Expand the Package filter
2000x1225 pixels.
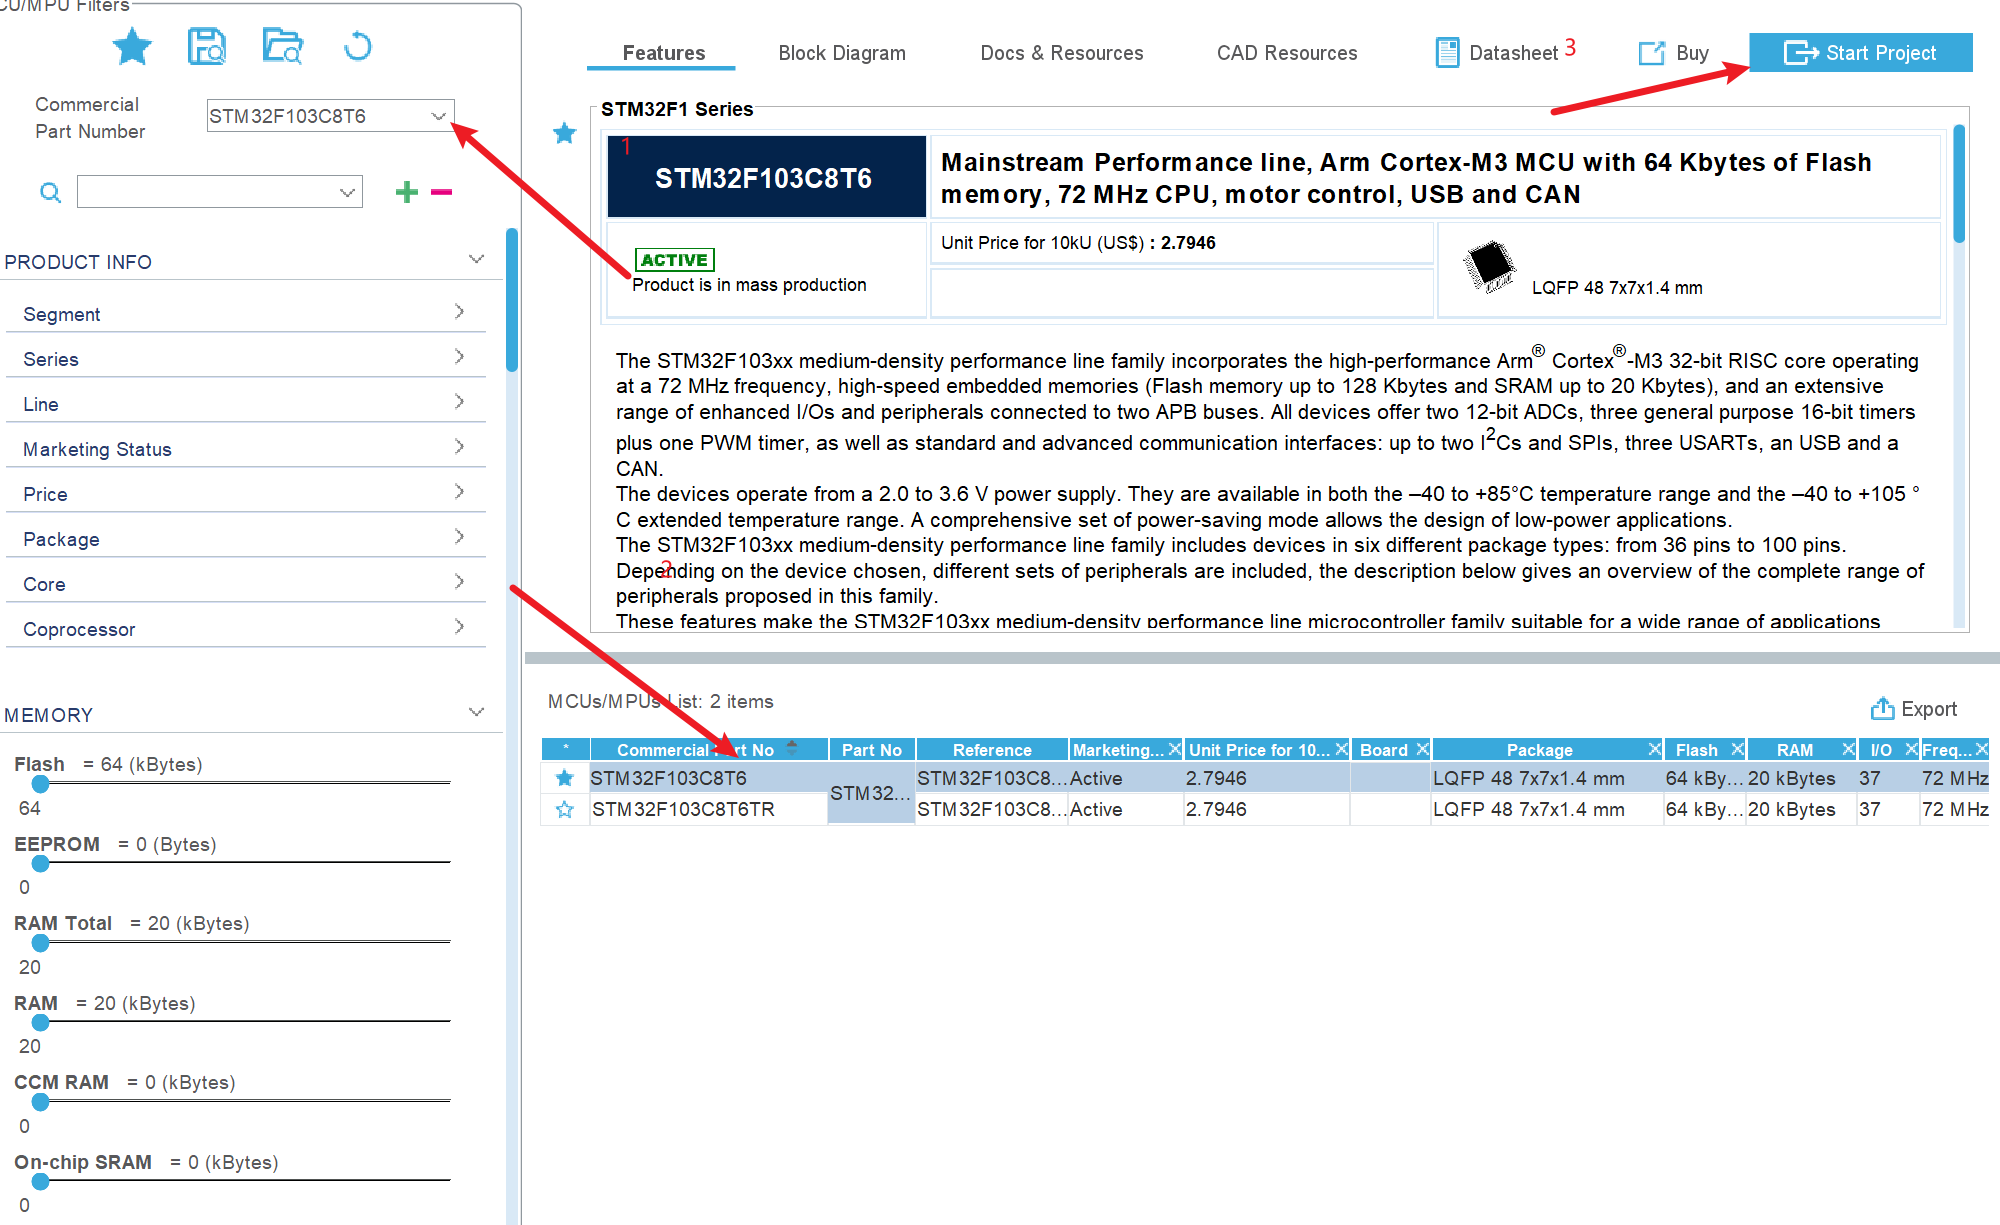tap(459, 537)
